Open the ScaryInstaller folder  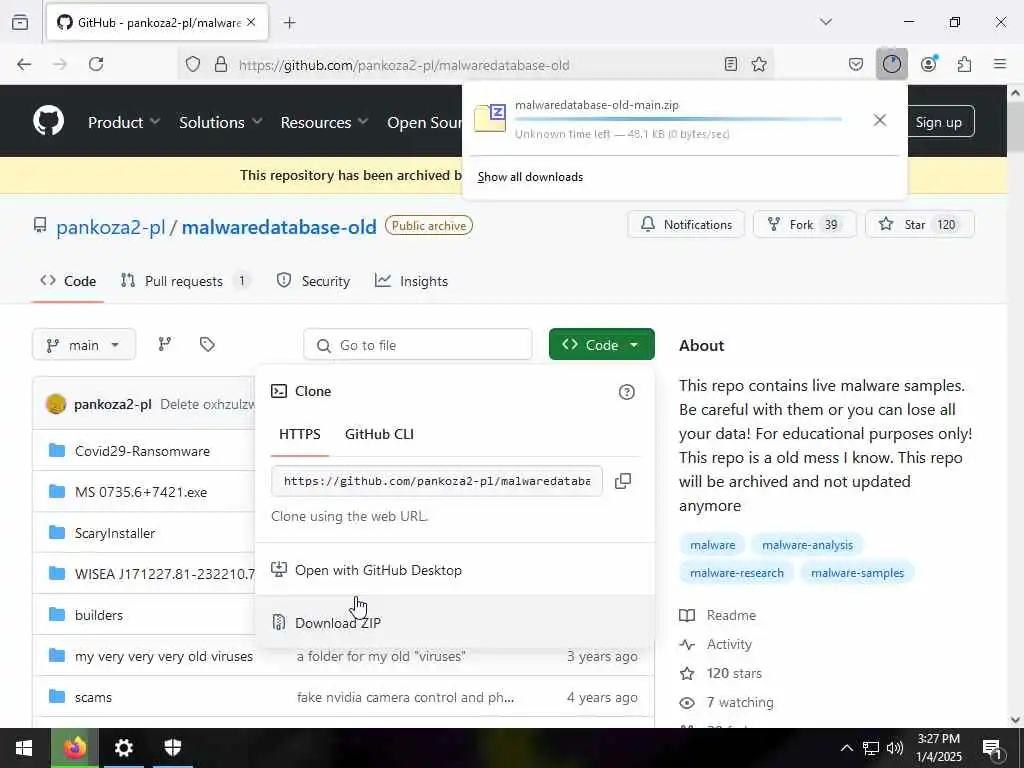(x=115, y=533)
